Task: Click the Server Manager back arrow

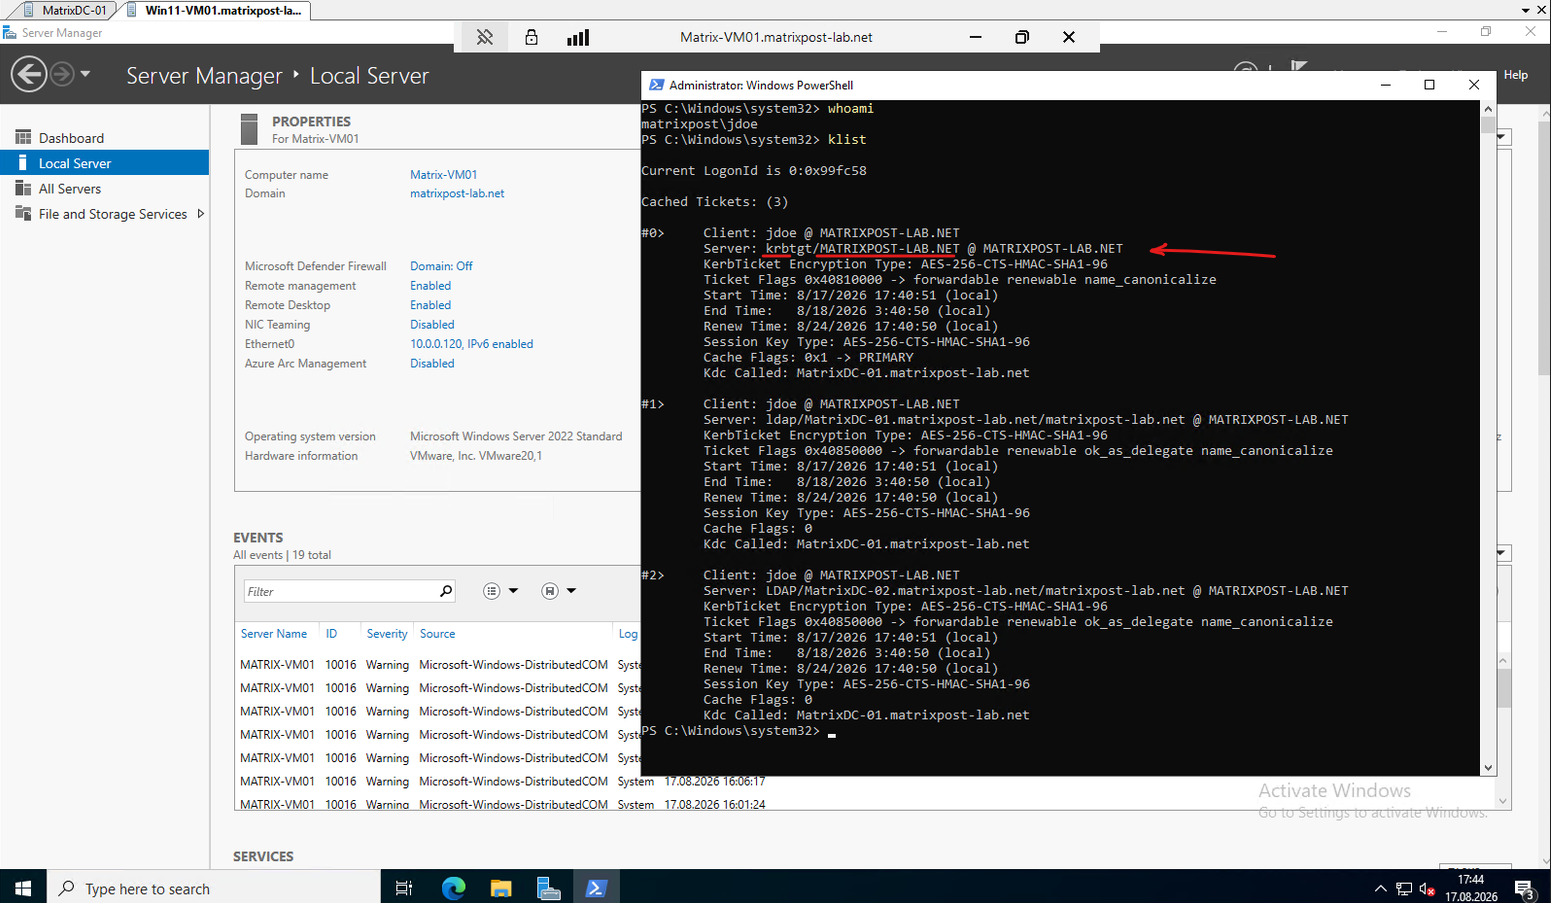Action: click(29, 74)
